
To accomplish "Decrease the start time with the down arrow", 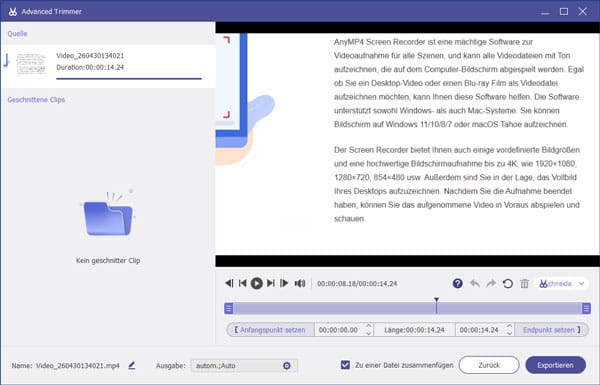I will click(x=368, y=333).
